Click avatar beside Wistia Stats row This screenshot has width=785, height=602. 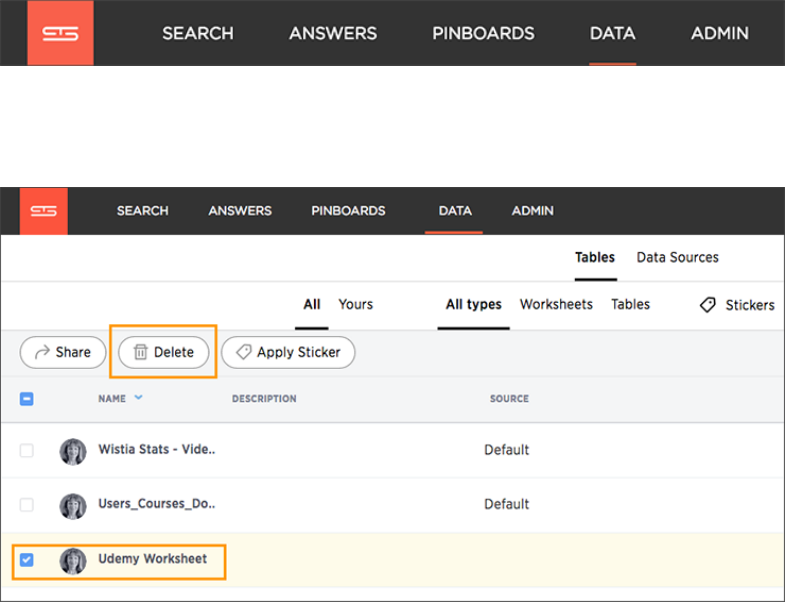click(x=72, y=451)
